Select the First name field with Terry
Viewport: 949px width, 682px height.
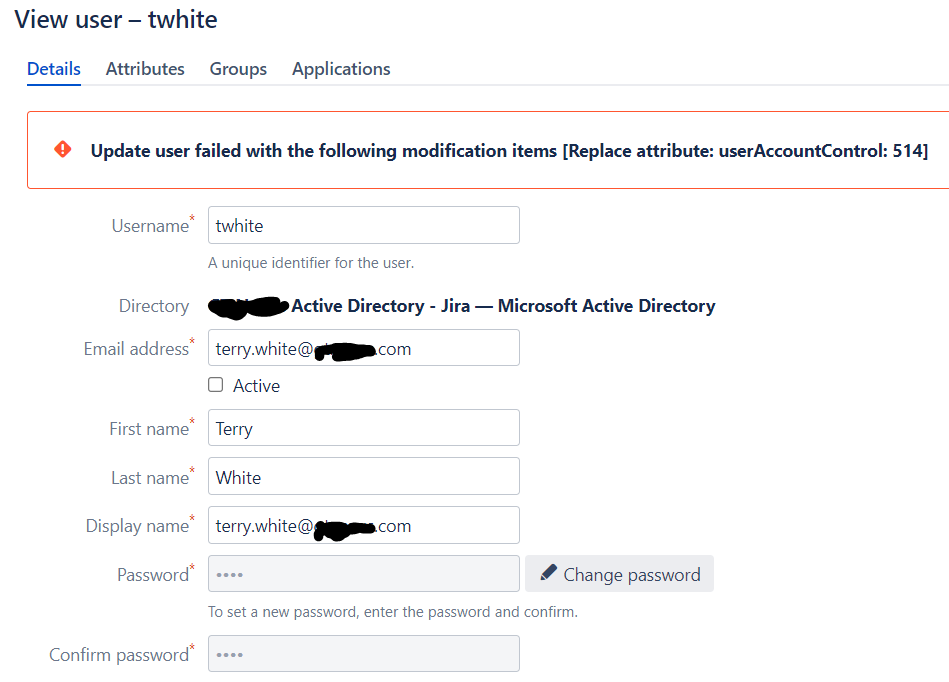tap(364, 428)
